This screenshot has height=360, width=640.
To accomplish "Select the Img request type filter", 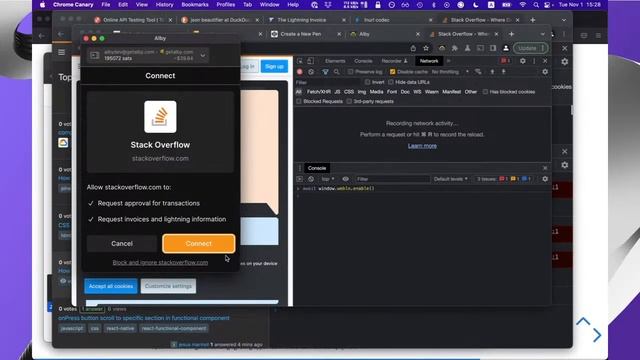I will 362,92.
